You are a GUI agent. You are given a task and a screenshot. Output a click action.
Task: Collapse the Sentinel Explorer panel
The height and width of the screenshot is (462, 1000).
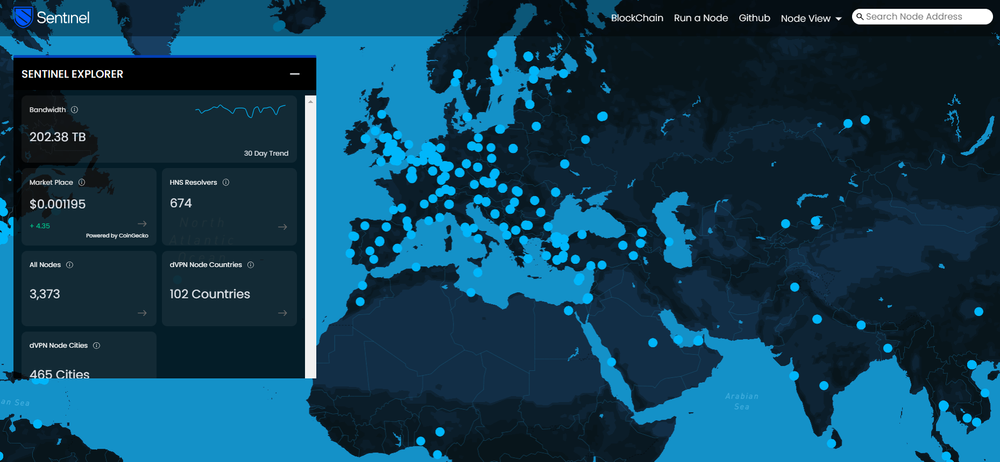click(x=295, y=74)
